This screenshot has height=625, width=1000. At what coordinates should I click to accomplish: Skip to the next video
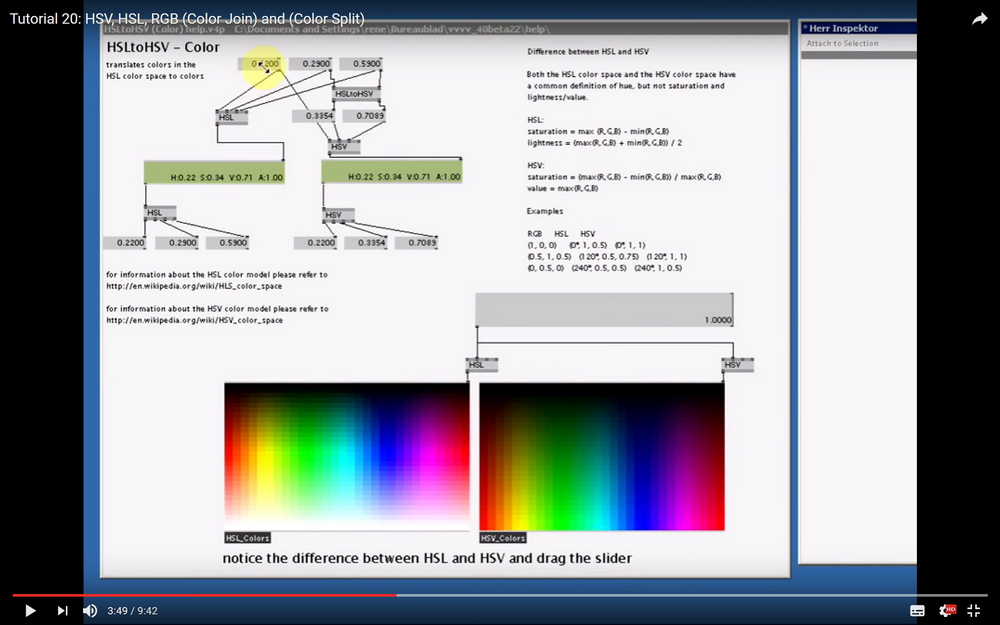coord(62,610)
